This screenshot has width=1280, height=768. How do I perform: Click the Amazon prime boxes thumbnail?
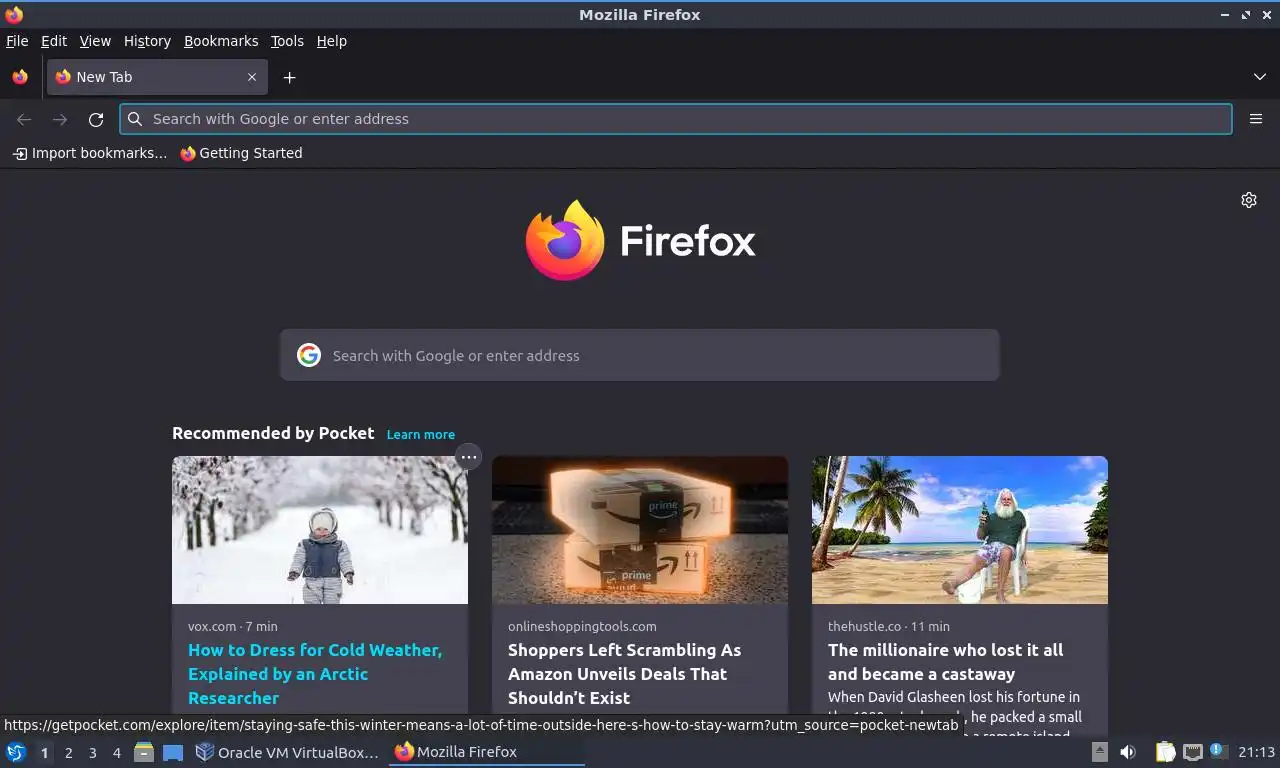tap(640, 530)
